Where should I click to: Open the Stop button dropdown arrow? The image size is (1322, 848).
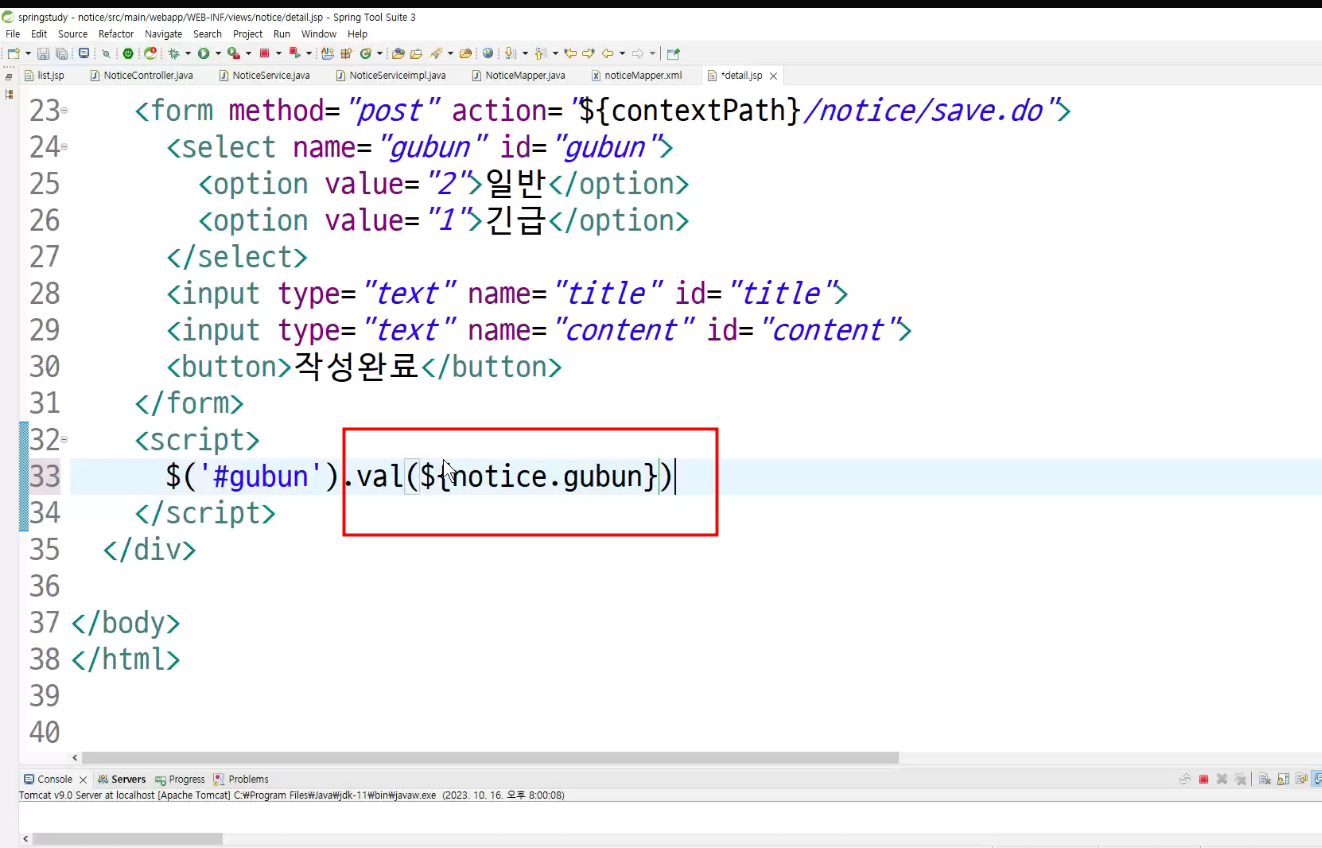click(x=278, y=54)
